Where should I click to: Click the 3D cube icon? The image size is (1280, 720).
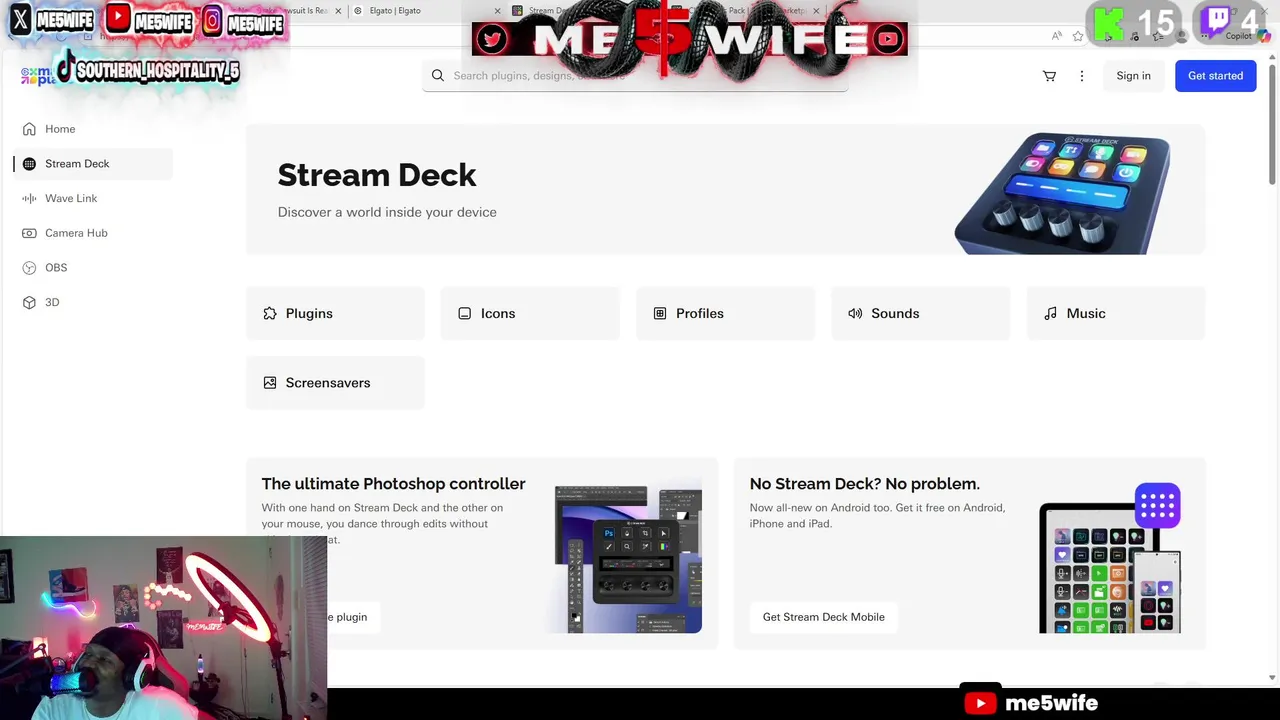point(29,302)
